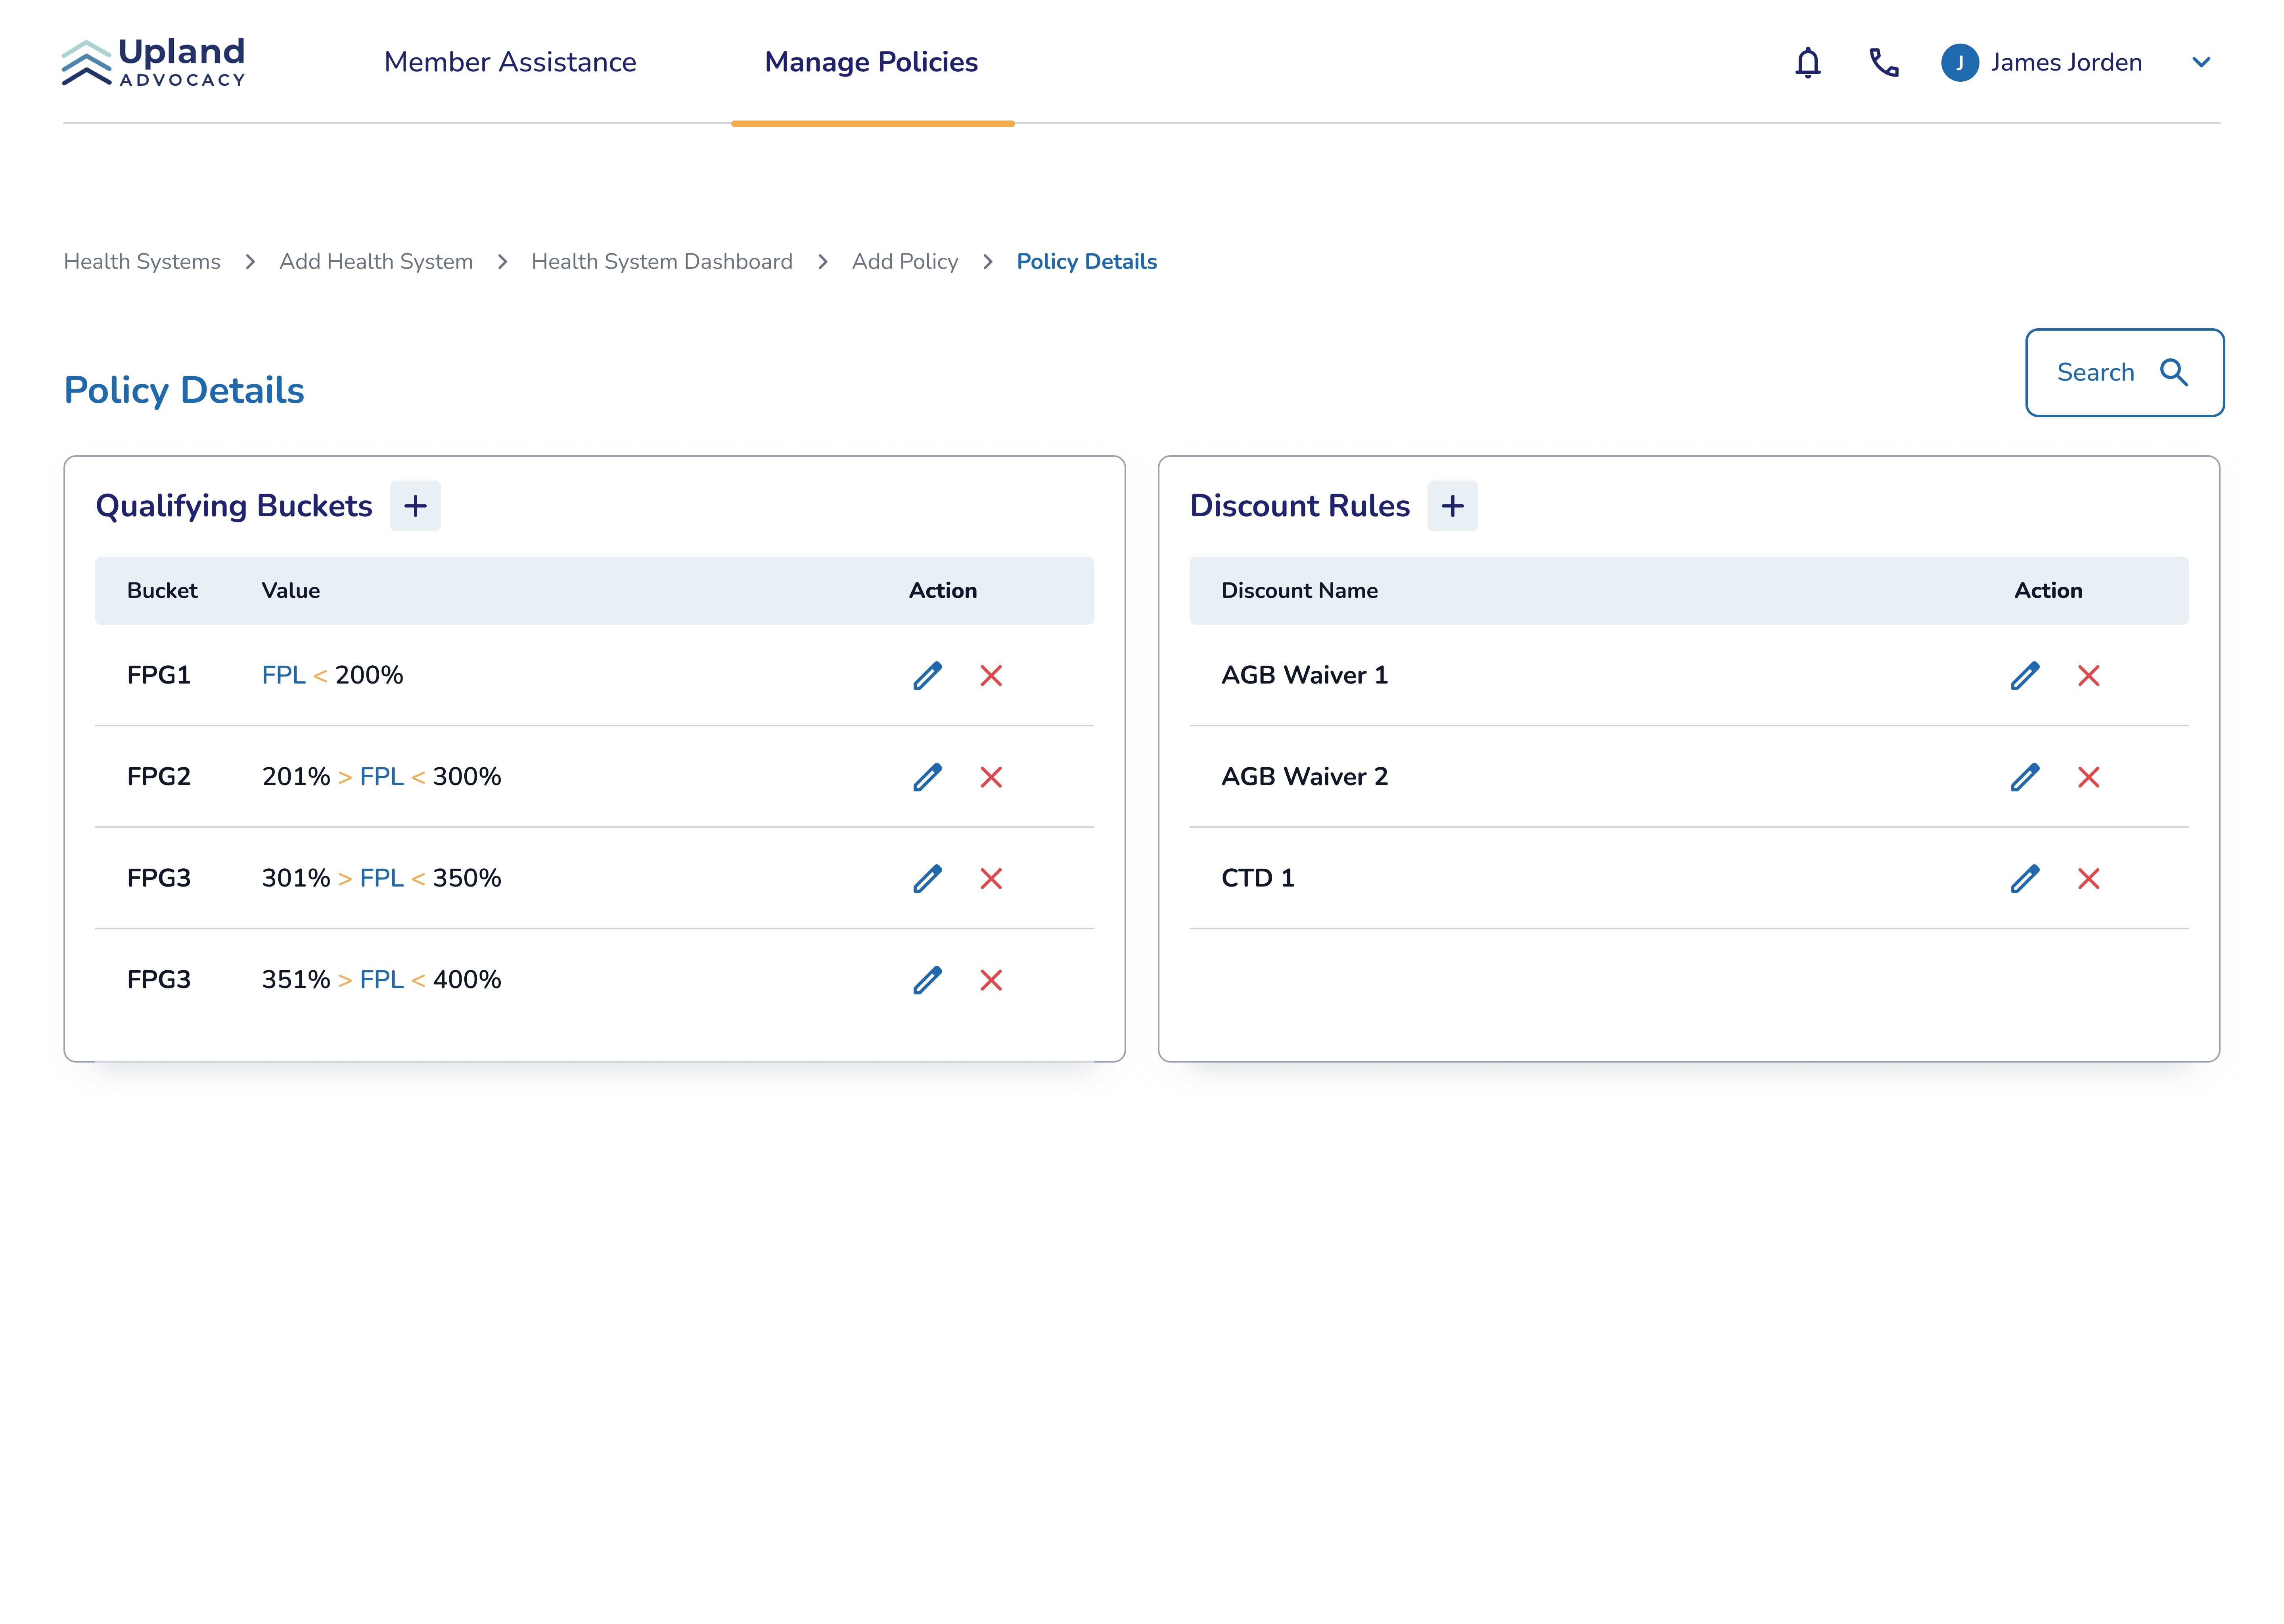Go to Health Systems breadcrumb
Image resolution: width=2284 pixels, height=1624 pixels.
click(x=142, y=262)
